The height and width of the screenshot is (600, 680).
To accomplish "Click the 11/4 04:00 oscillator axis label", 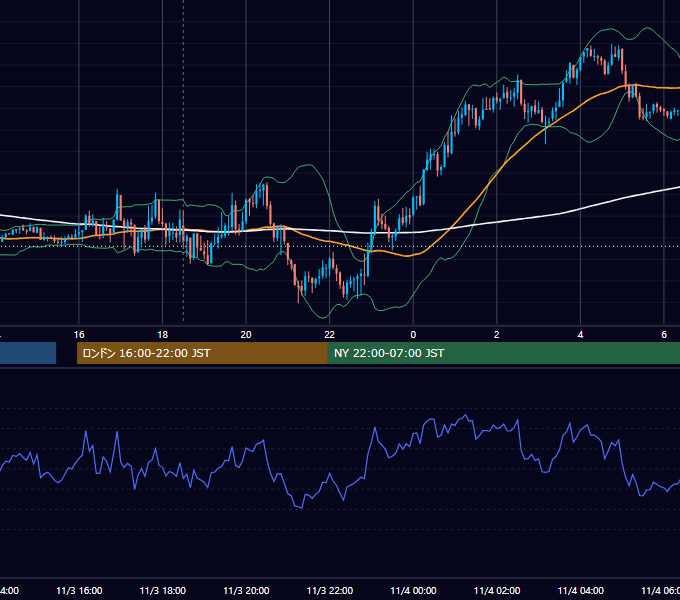I will click(581, 590).
